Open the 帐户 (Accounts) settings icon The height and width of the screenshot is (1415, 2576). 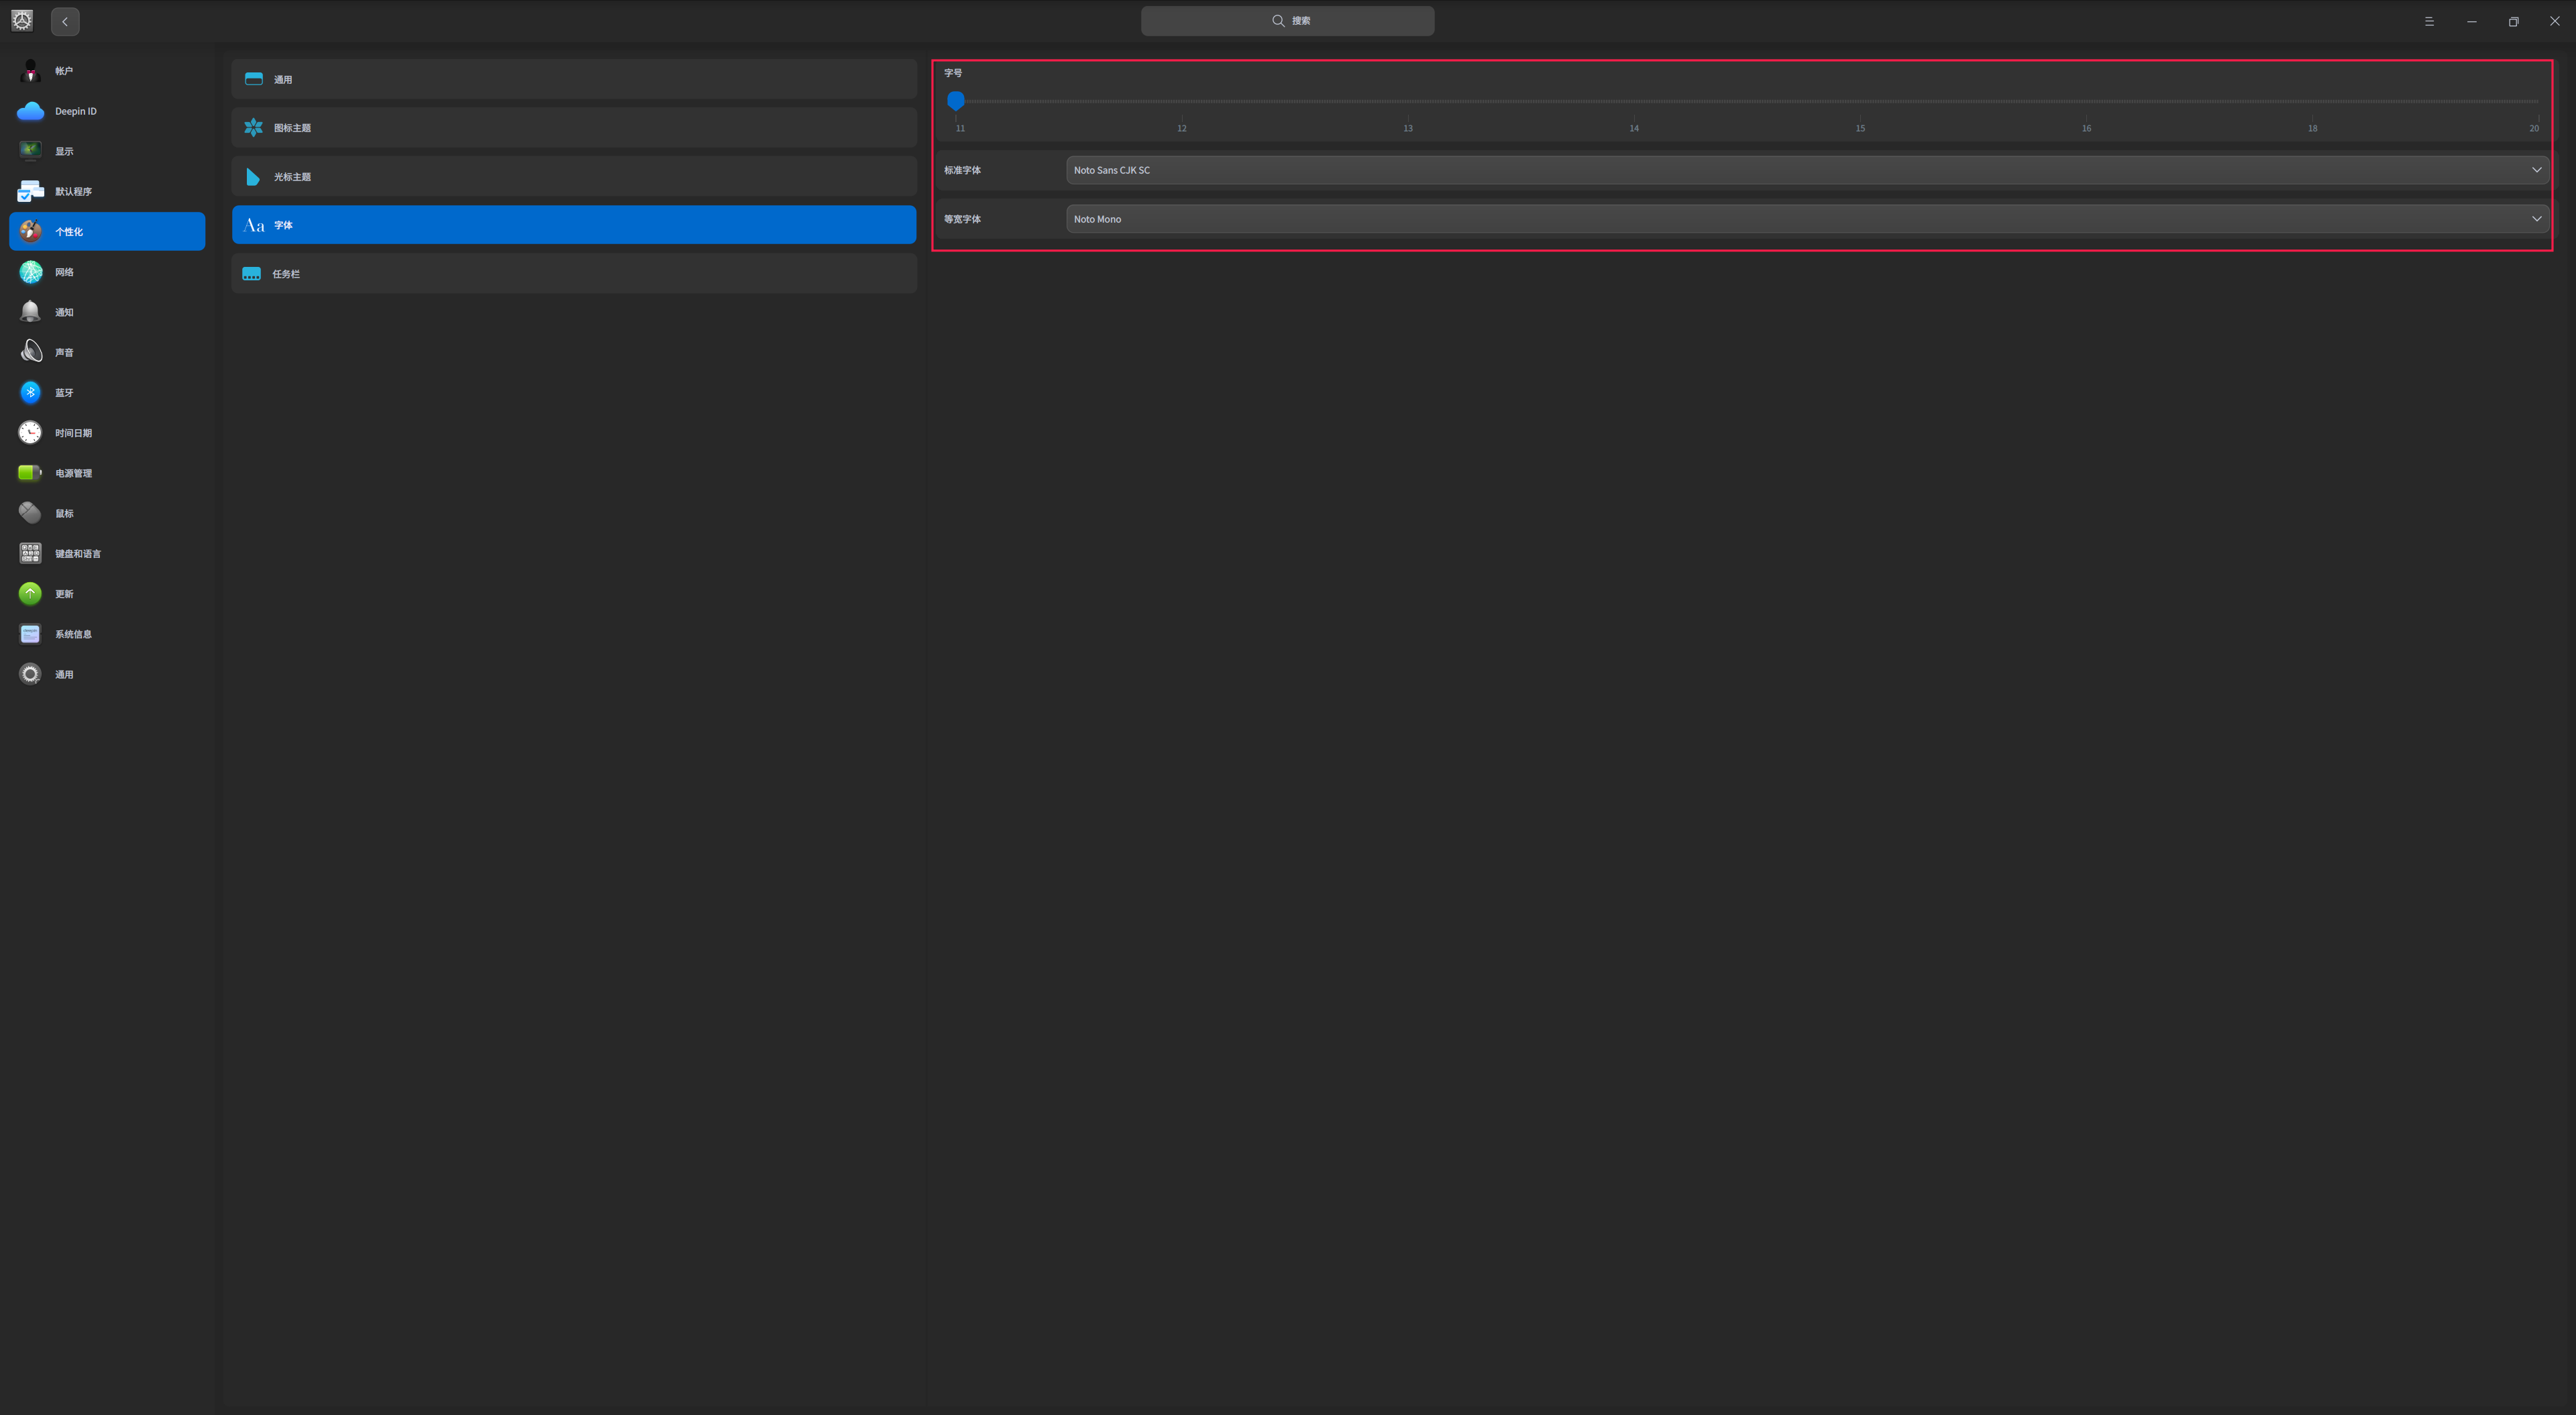(x=30, y=70)
